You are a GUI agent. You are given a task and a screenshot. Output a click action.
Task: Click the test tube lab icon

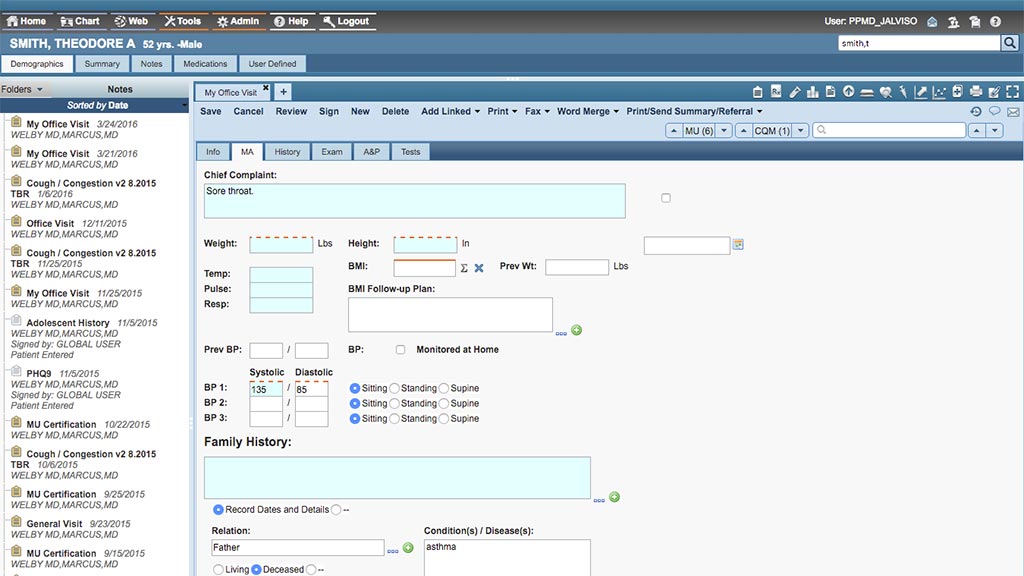point(795,92)
